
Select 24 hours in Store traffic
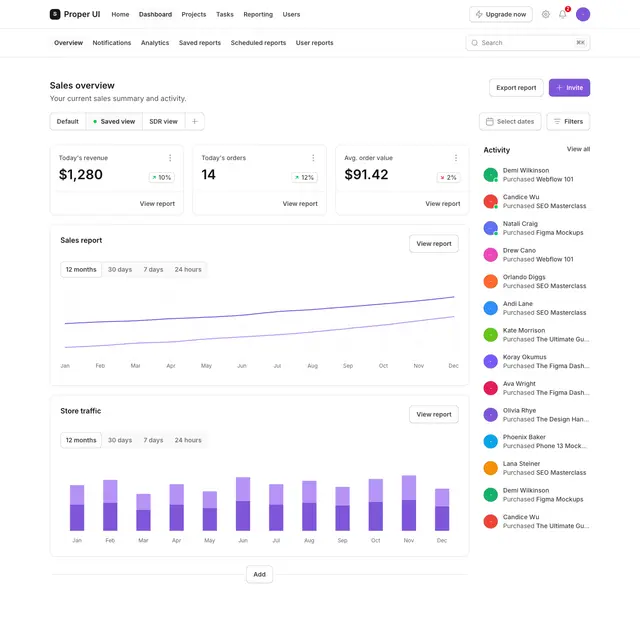188,440
